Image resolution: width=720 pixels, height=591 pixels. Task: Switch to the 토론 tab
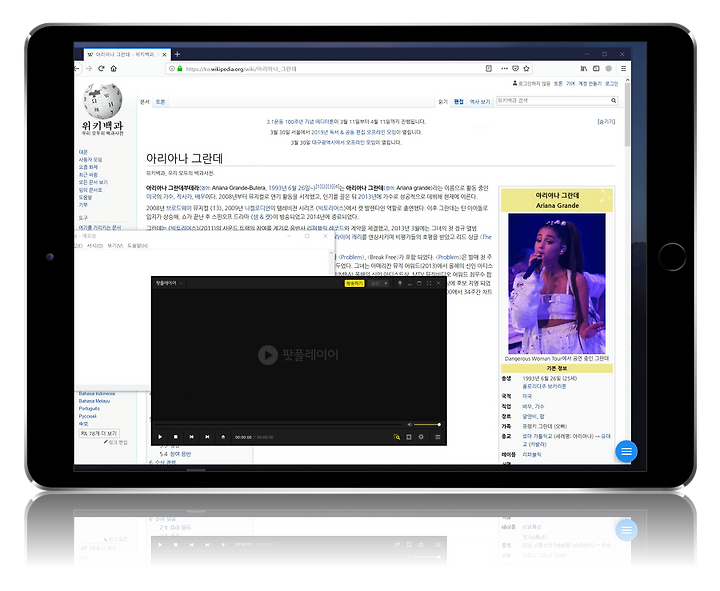(x=160, y=102)
